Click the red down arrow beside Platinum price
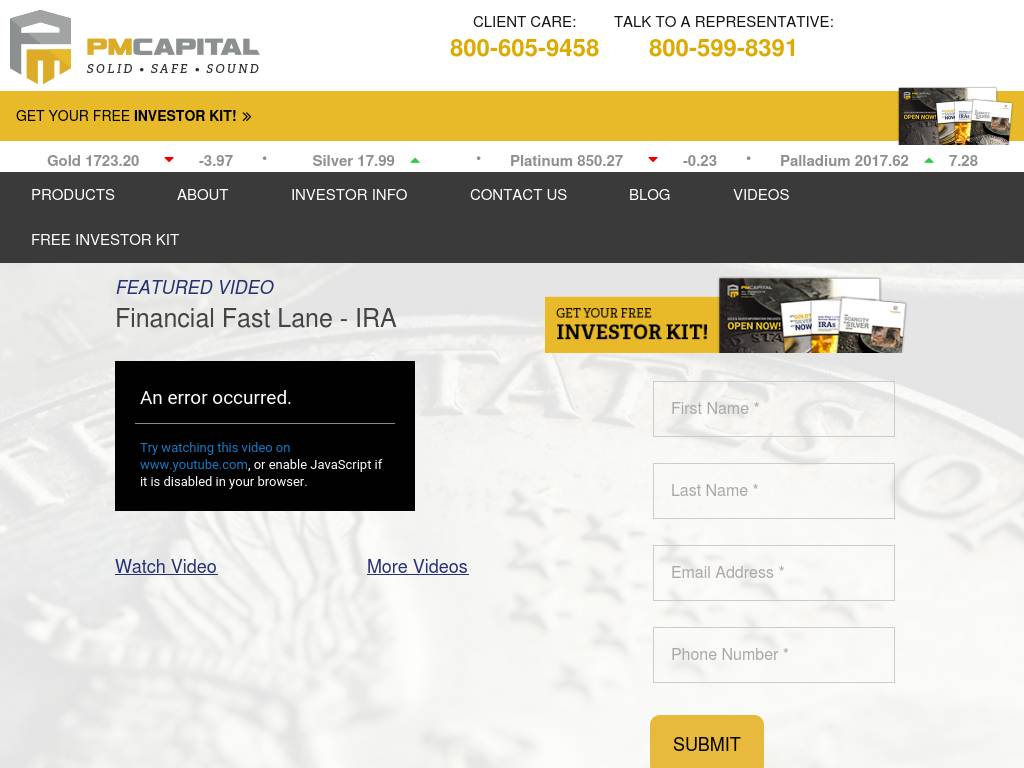Screen dimensions: 1024x768 [x=652, y=159]
